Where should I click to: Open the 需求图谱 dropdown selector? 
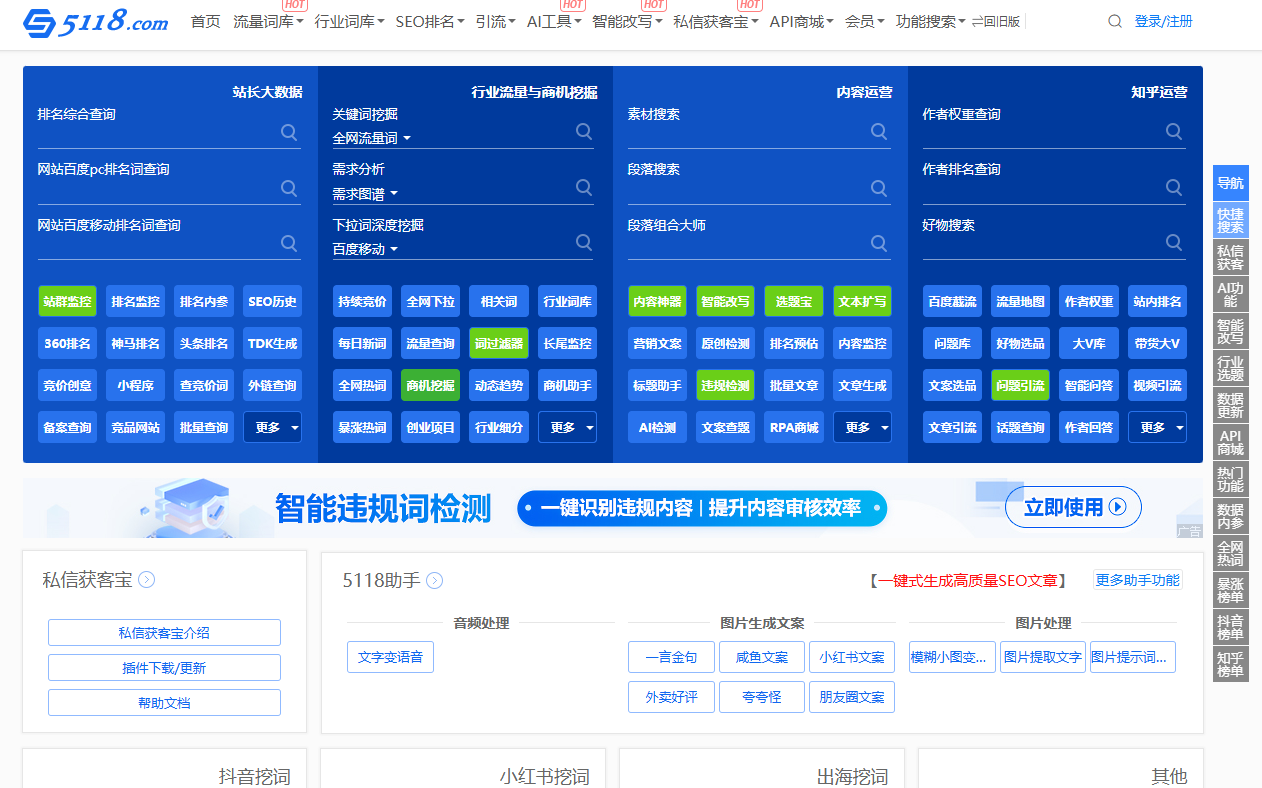point(365,193)
